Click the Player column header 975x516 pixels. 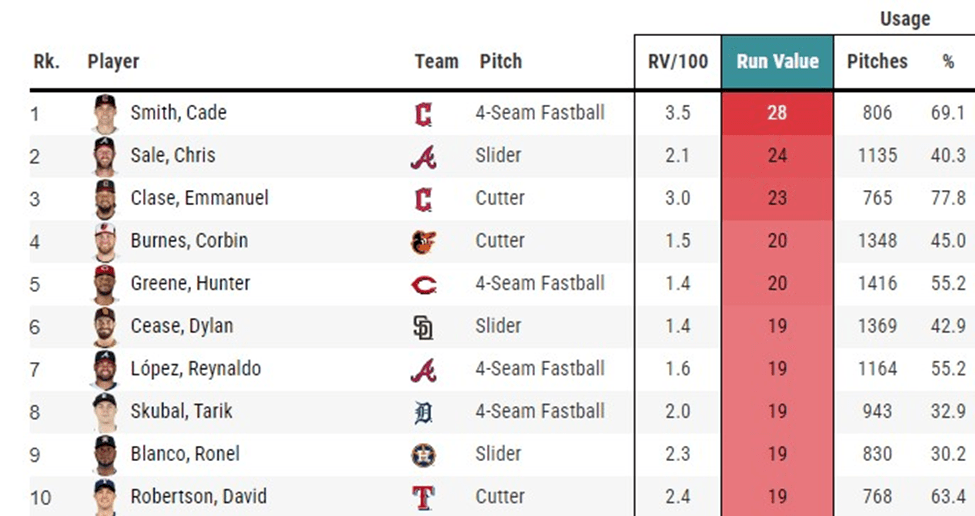[113, 62]
